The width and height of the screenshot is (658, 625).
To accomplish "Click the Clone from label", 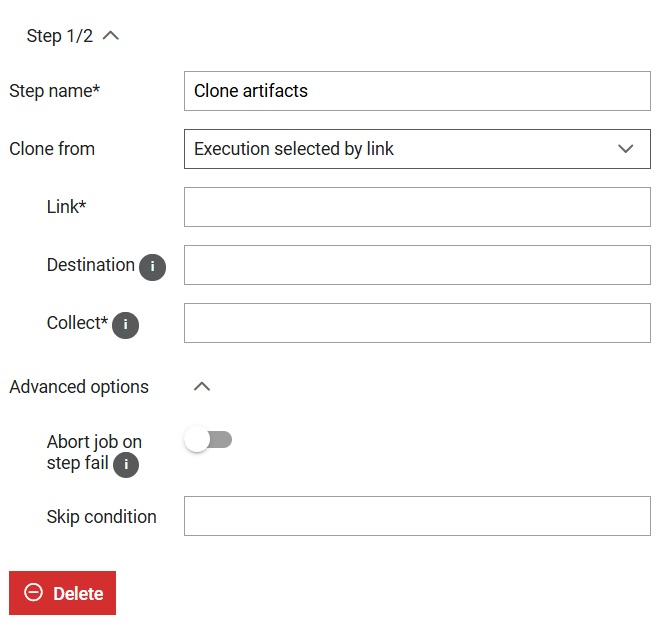I will tap(52, 149).
